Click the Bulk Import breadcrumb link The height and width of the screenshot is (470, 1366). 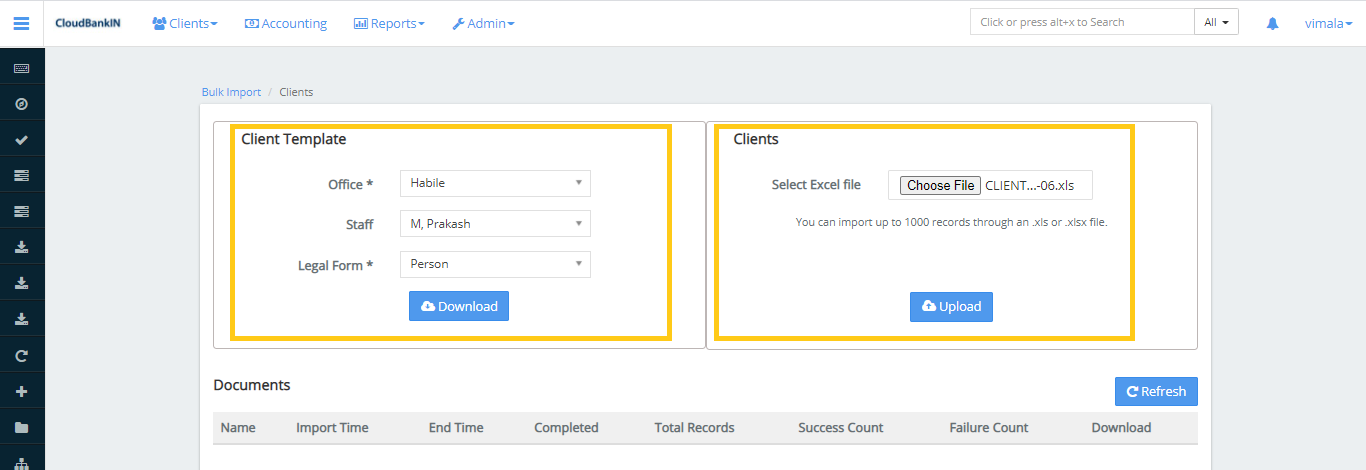[x=231, y=92]
